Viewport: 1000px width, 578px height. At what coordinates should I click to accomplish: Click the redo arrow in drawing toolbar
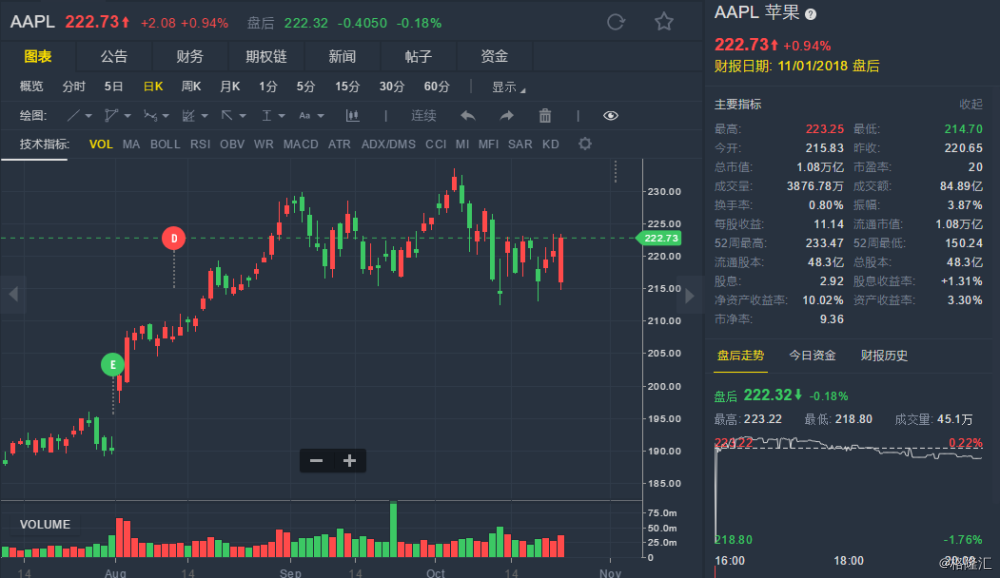tap(506, 116)
